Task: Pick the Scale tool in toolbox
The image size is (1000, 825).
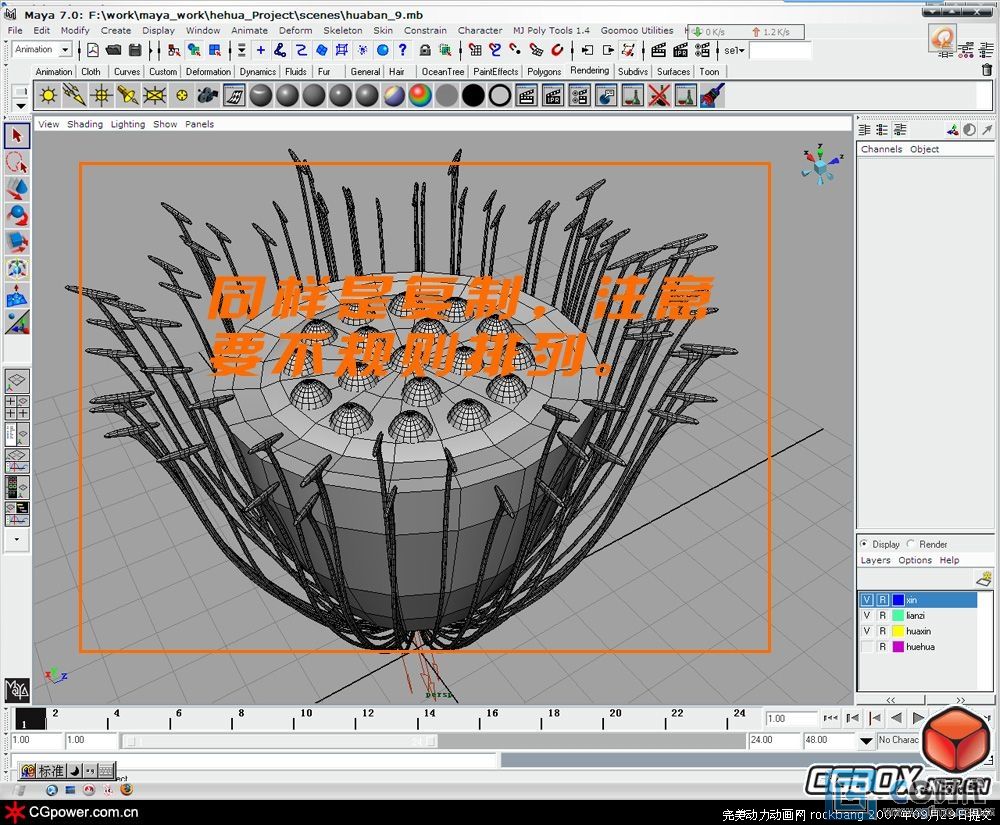Action: 17,243
